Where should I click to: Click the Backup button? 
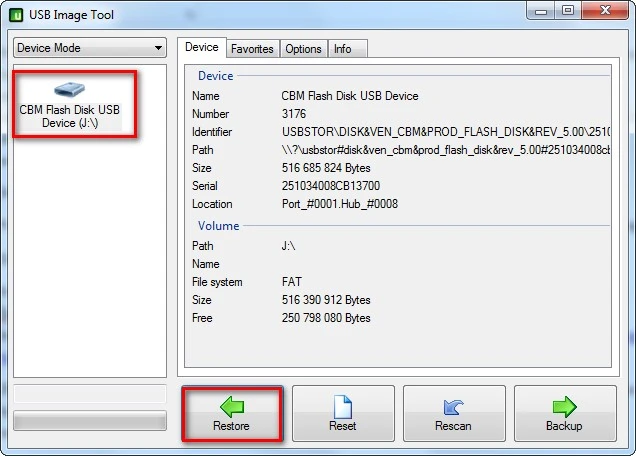[565, 413]
